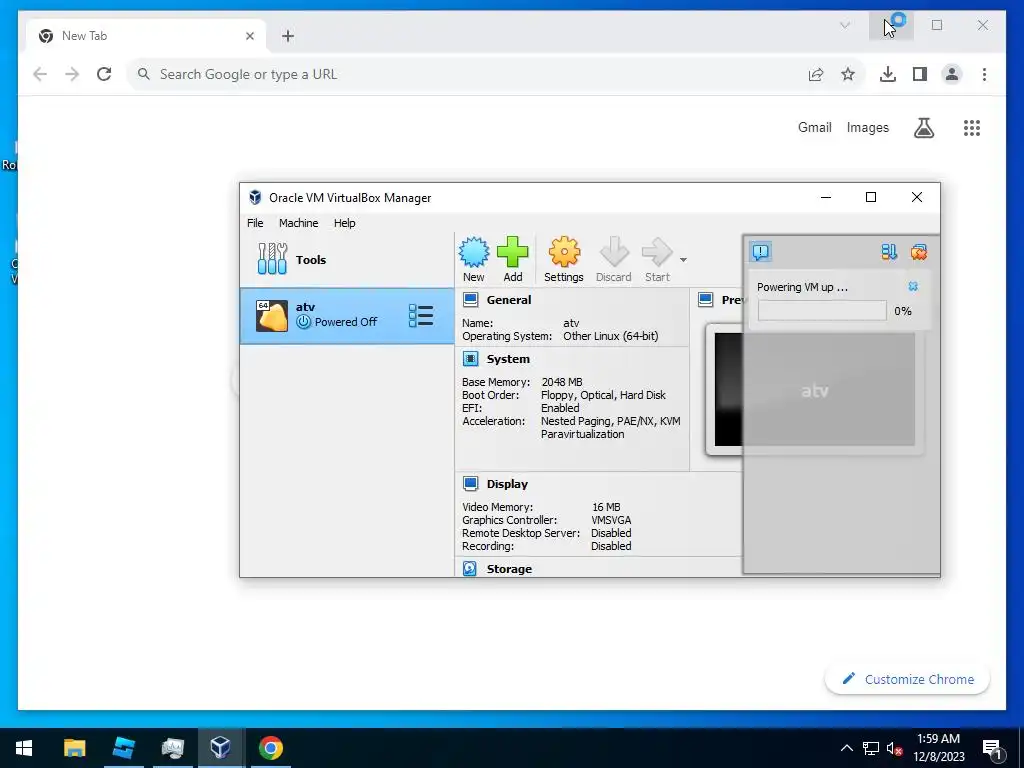1024x768 pixels.
Task: Click the share page icon in Chrome
Action: point(816,74)
